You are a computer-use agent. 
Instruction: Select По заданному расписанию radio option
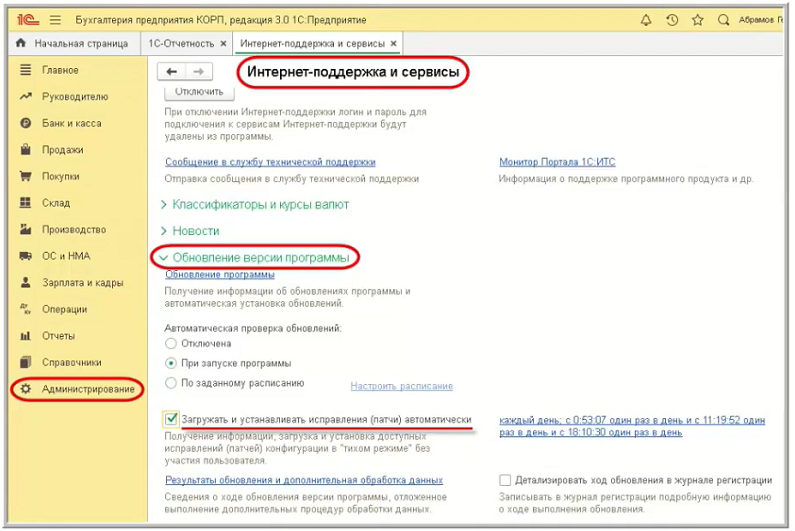pyautogui.click(x=171, y=384)
